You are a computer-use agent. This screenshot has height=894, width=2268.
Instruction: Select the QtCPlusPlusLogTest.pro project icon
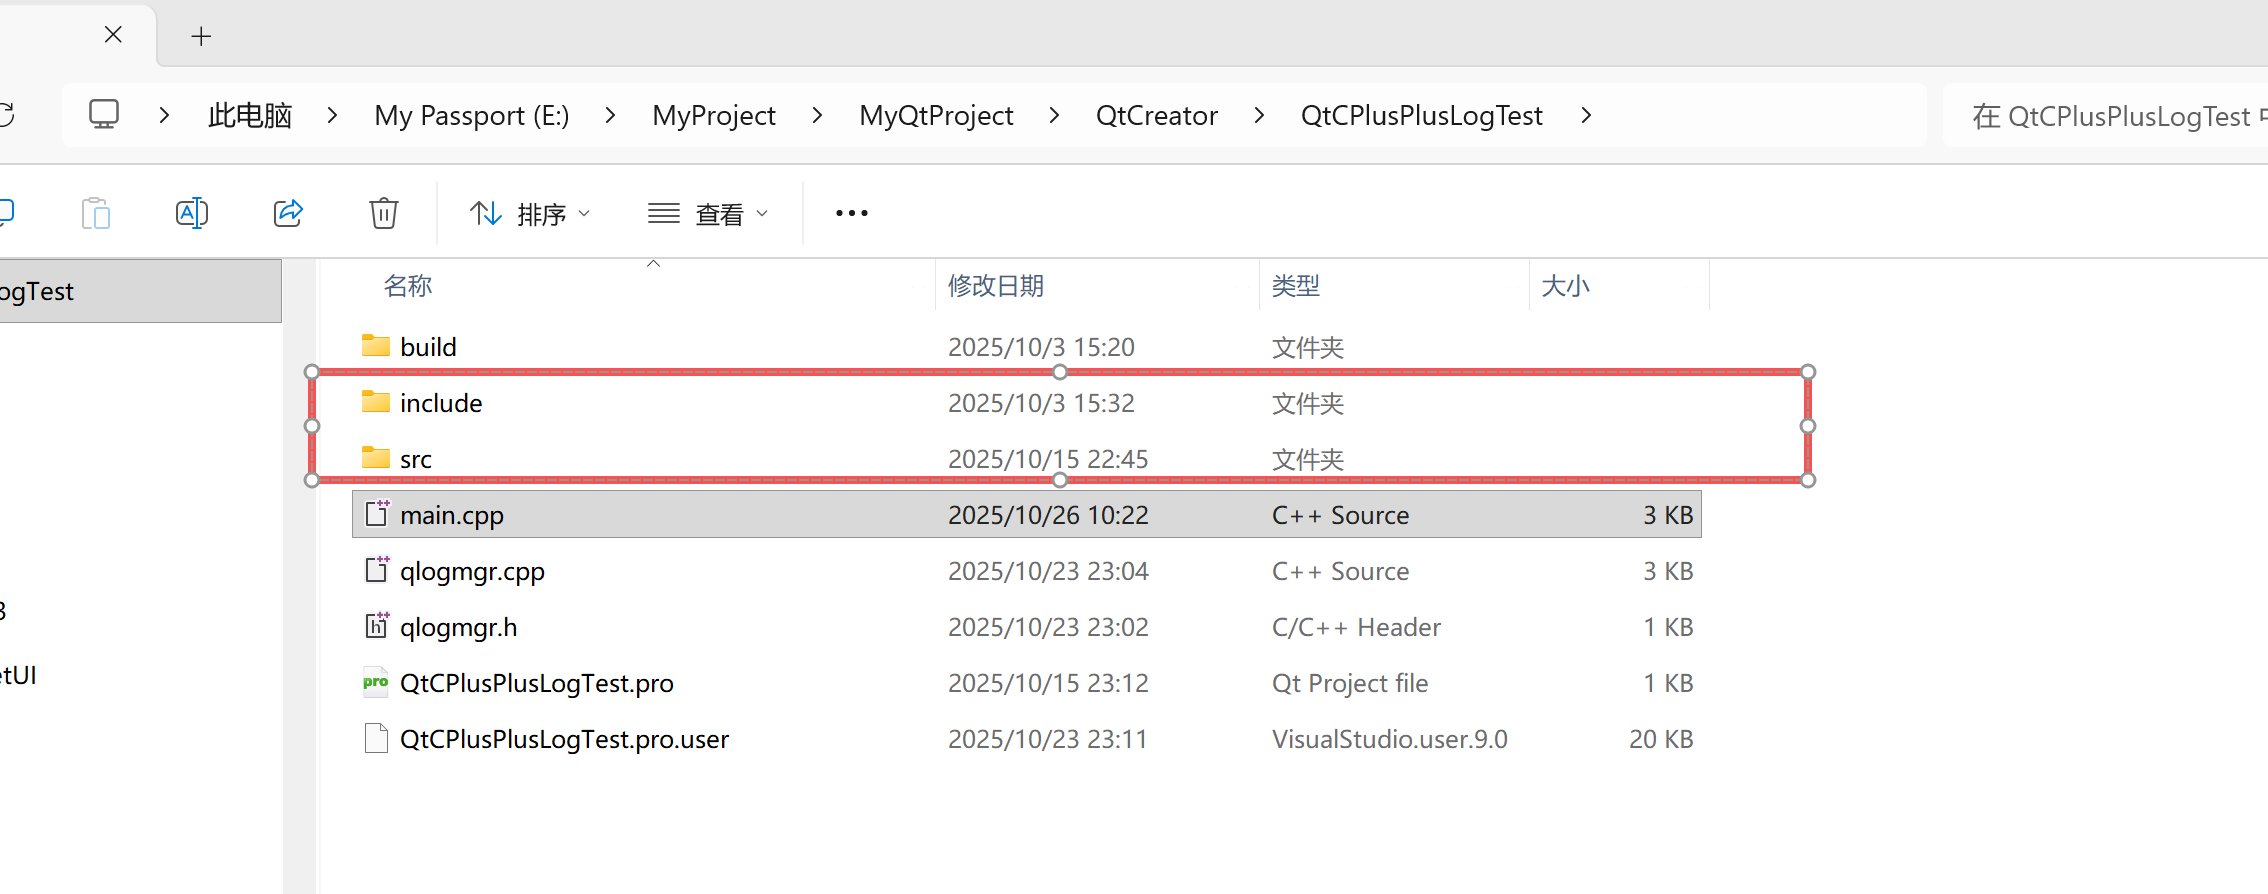[x=376, y=682]
